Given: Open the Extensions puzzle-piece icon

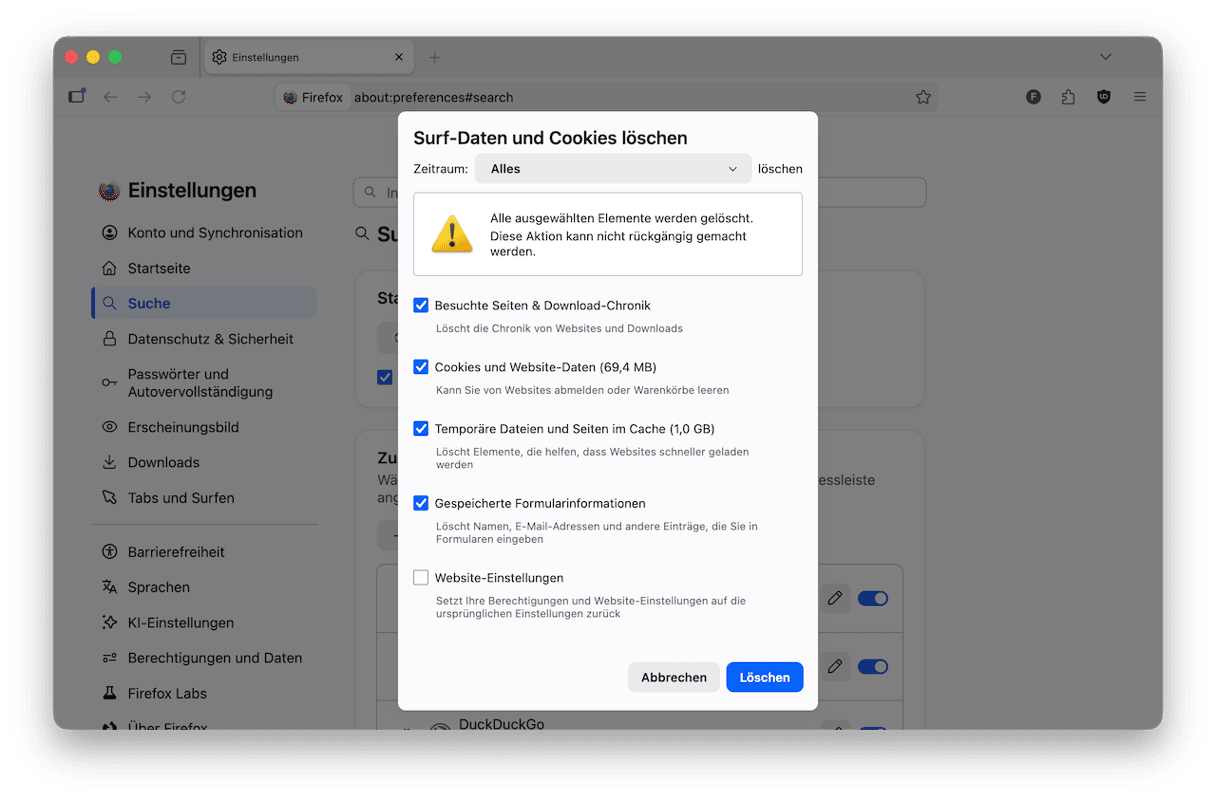Looking at the screenshot, I should [x=1068, y=97].
